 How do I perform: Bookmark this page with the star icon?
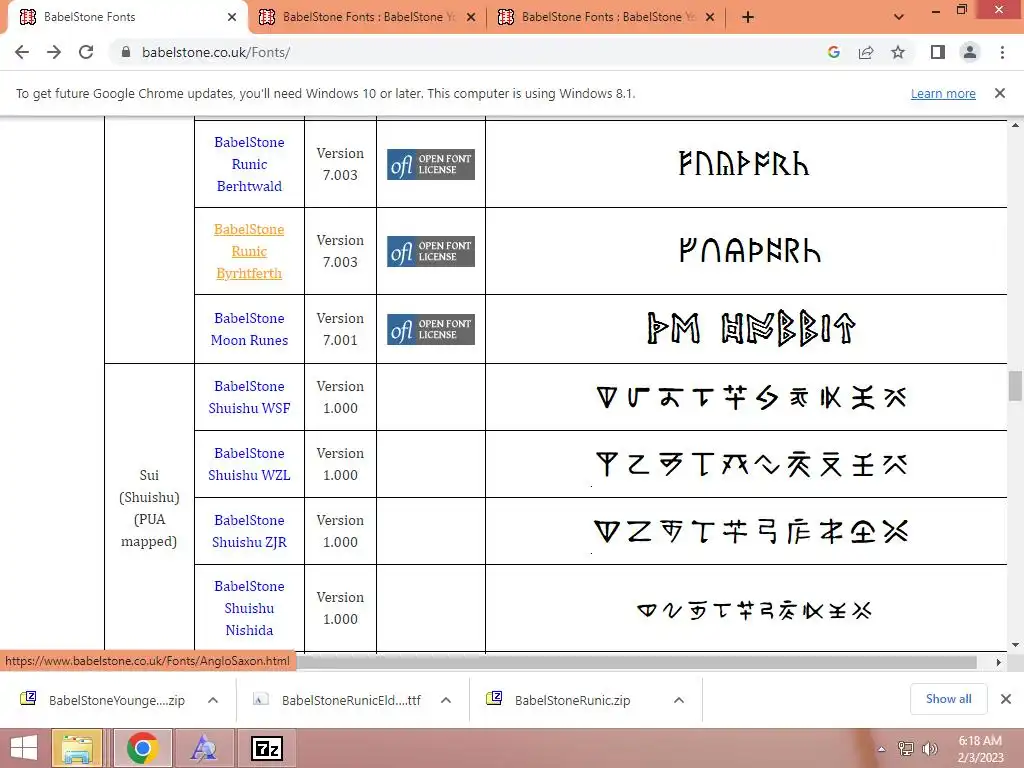898,52
